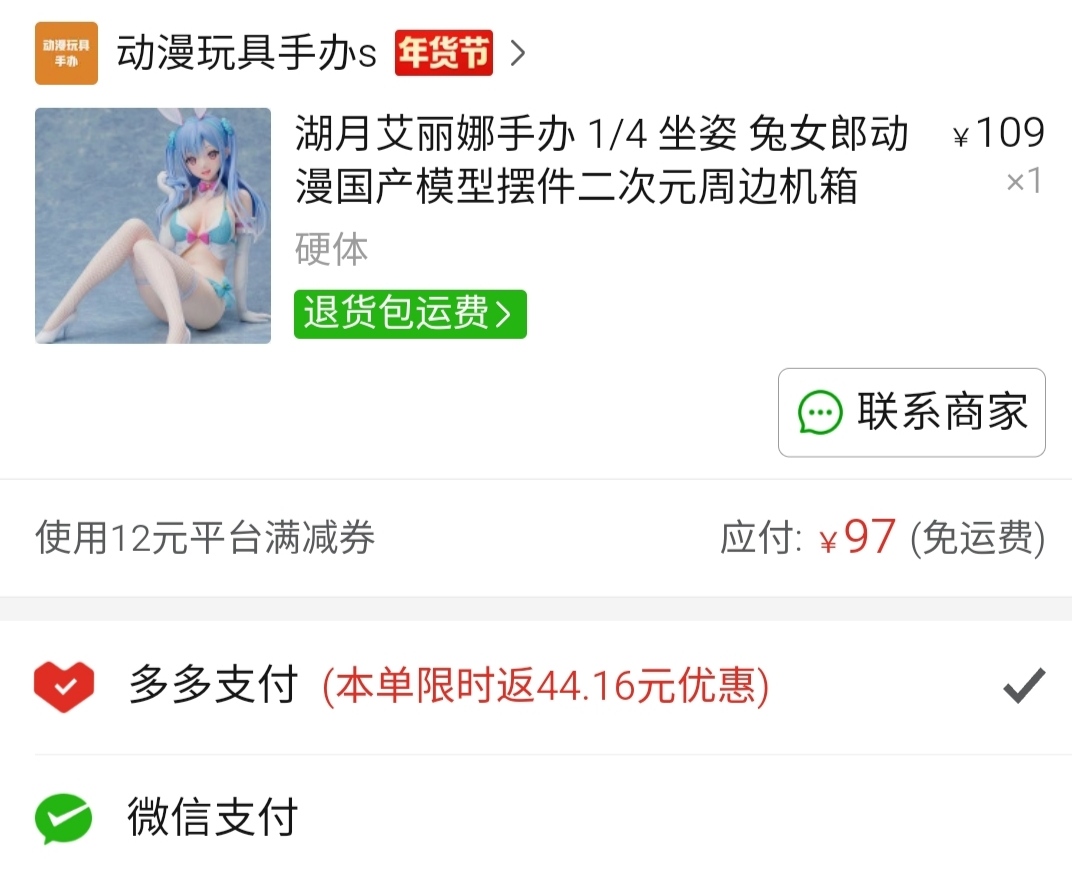Choose 微信支付 as payment method

[x=536, y=817]
